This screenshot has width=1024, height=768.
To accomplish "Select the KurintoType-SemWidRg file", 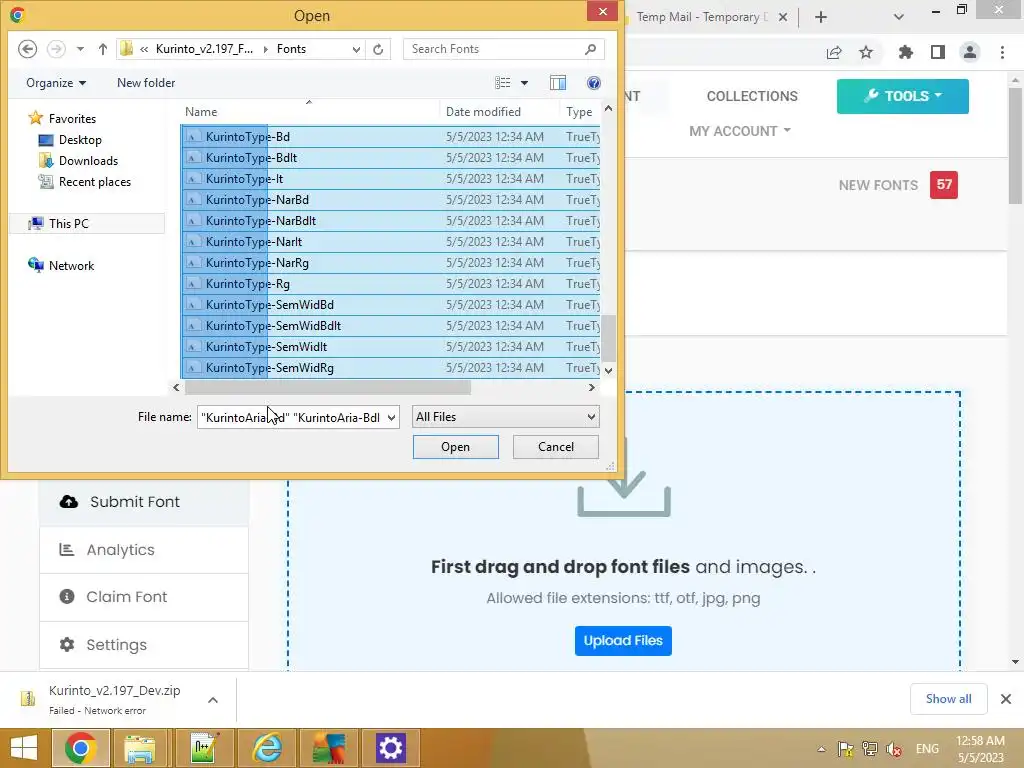I will (390, 367).
